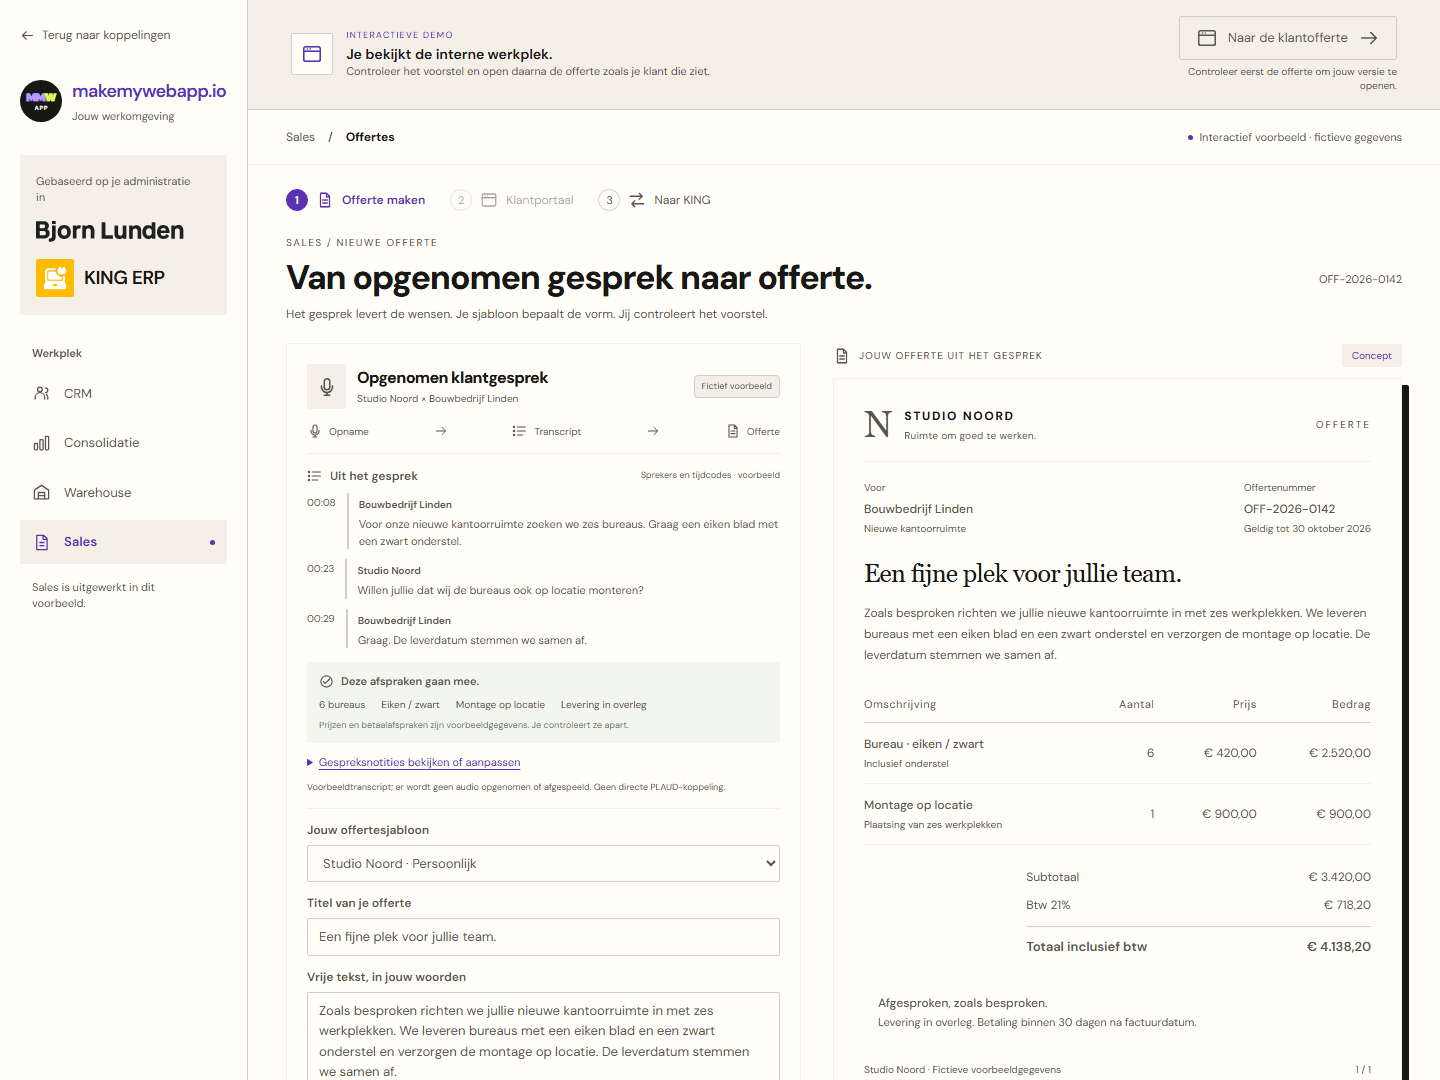This screenshot has width=1440, height=1080.
Task: Click the window icon next to Interactieve demo
Action: (x=312, y=54)
